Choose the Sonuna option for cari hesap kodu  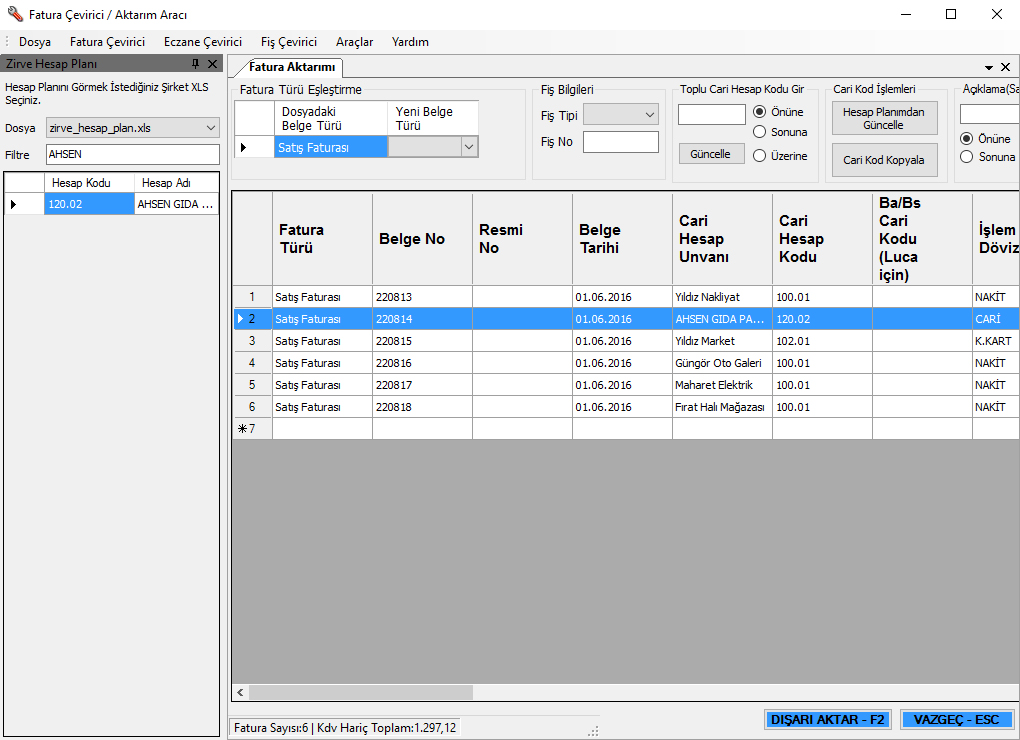pos(760,132)
